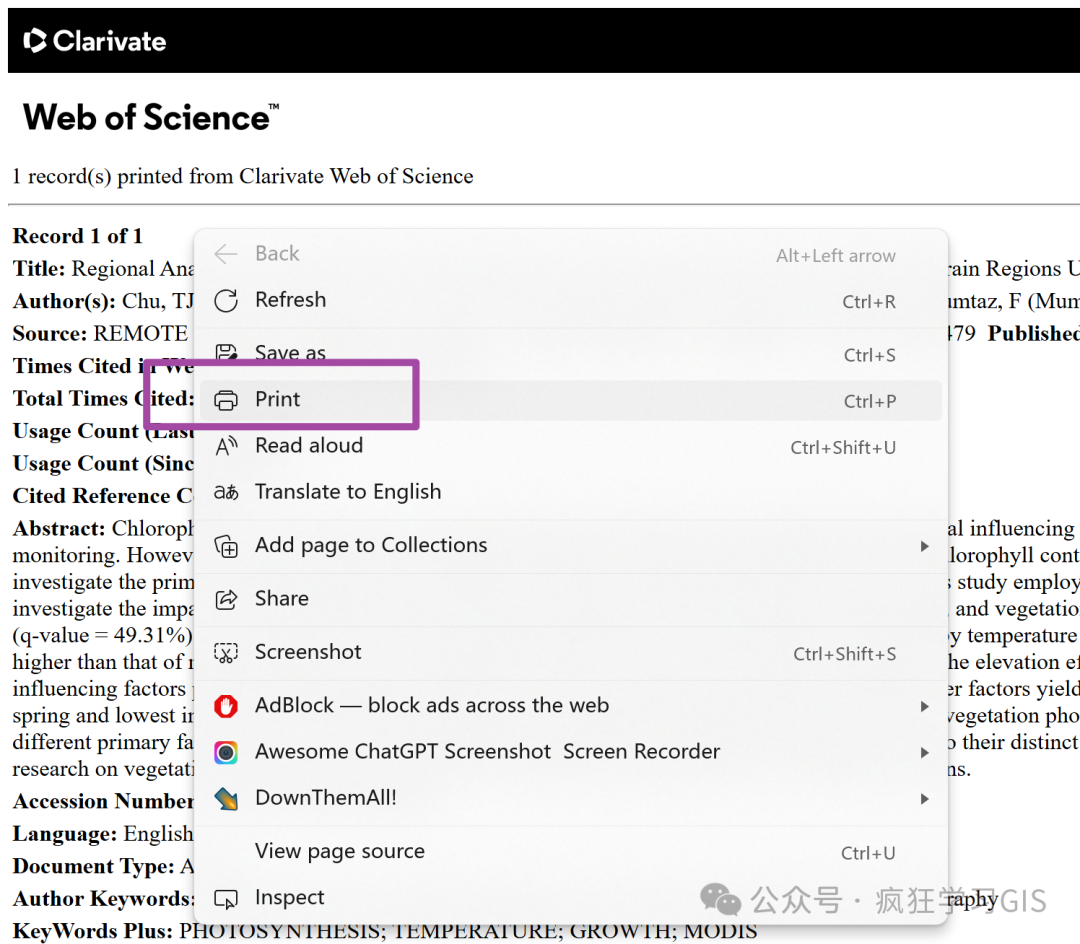Click the 'Ctrl+Shift+U' shortcut label
Screen dimensions: 1080x944
pos(843,448)
